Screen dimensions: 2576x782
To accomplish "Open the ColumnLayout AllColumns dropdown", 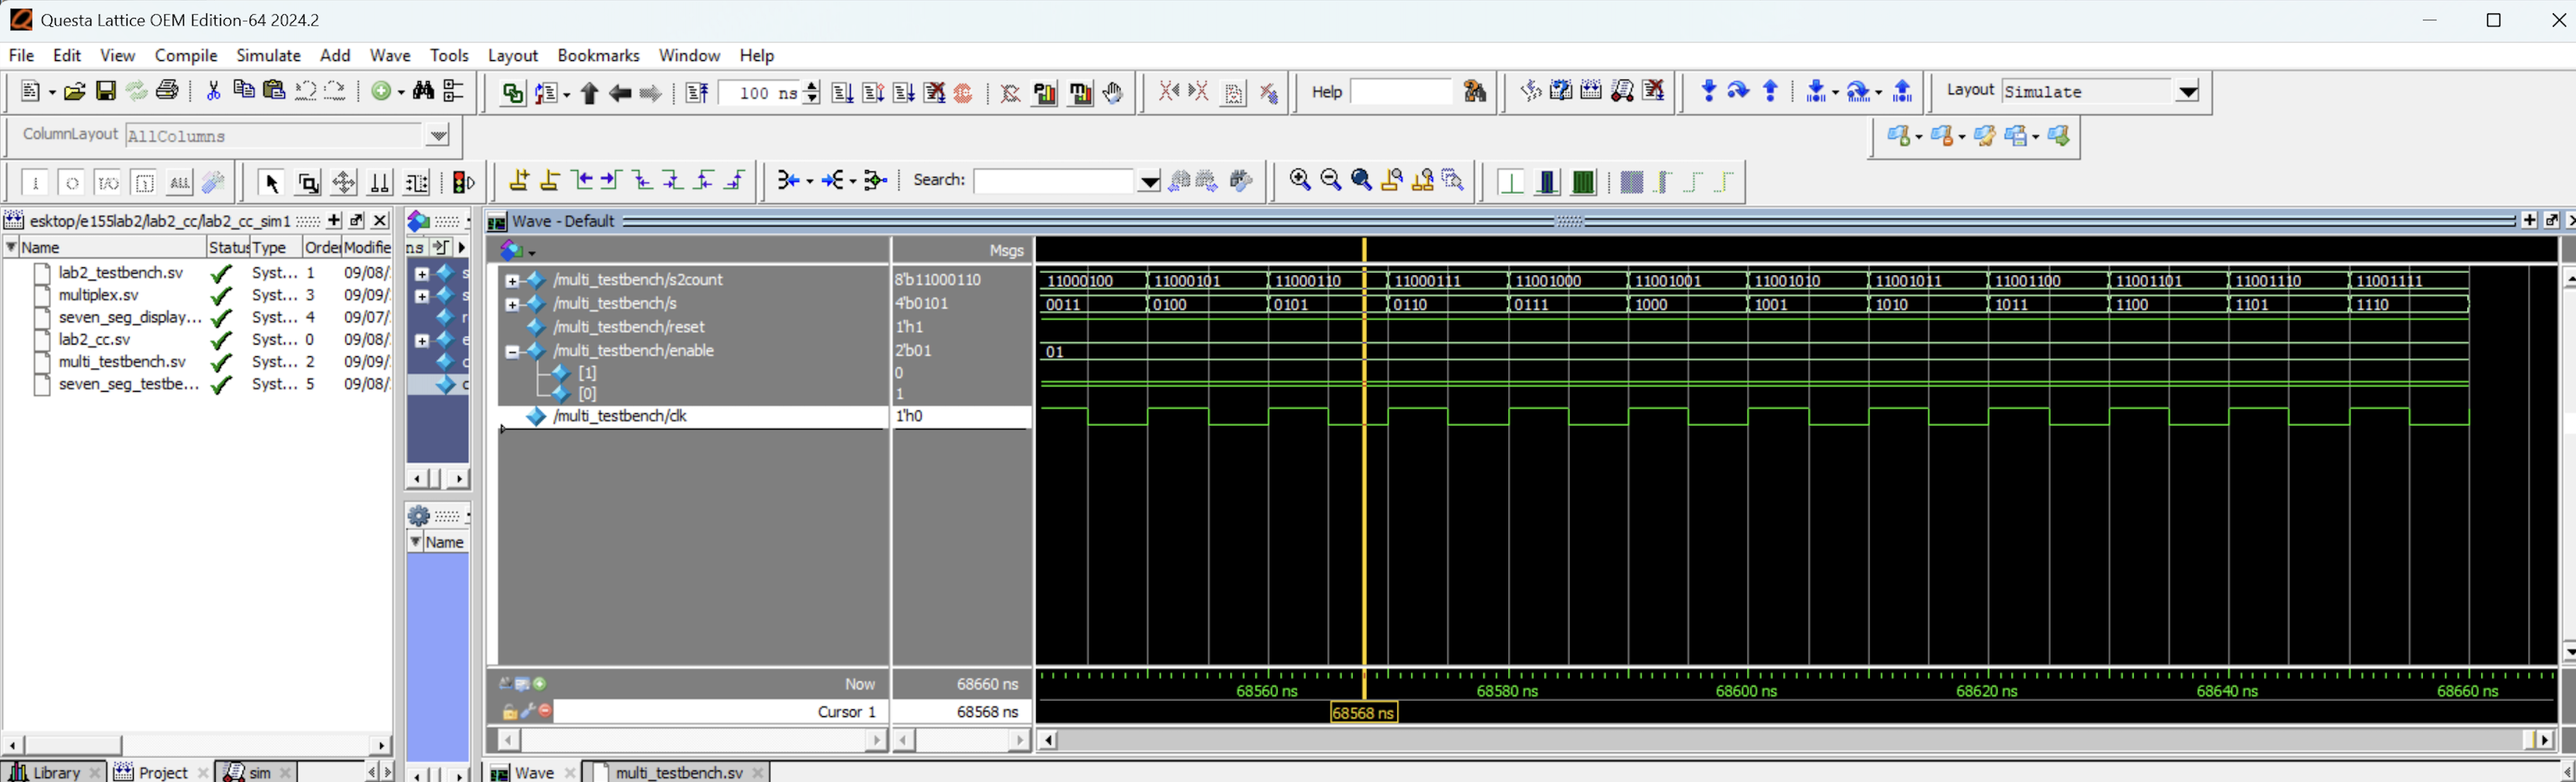I will (x=438, y=135).
